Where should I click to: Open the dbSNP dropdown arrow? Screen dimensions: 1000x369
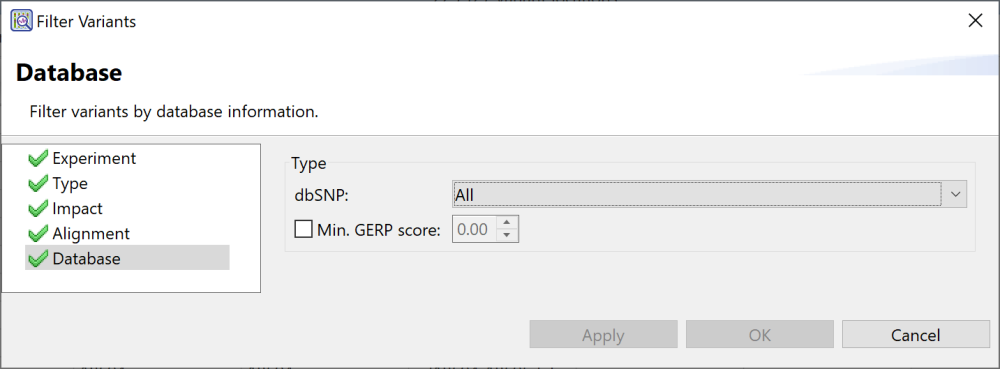(955, 195)
